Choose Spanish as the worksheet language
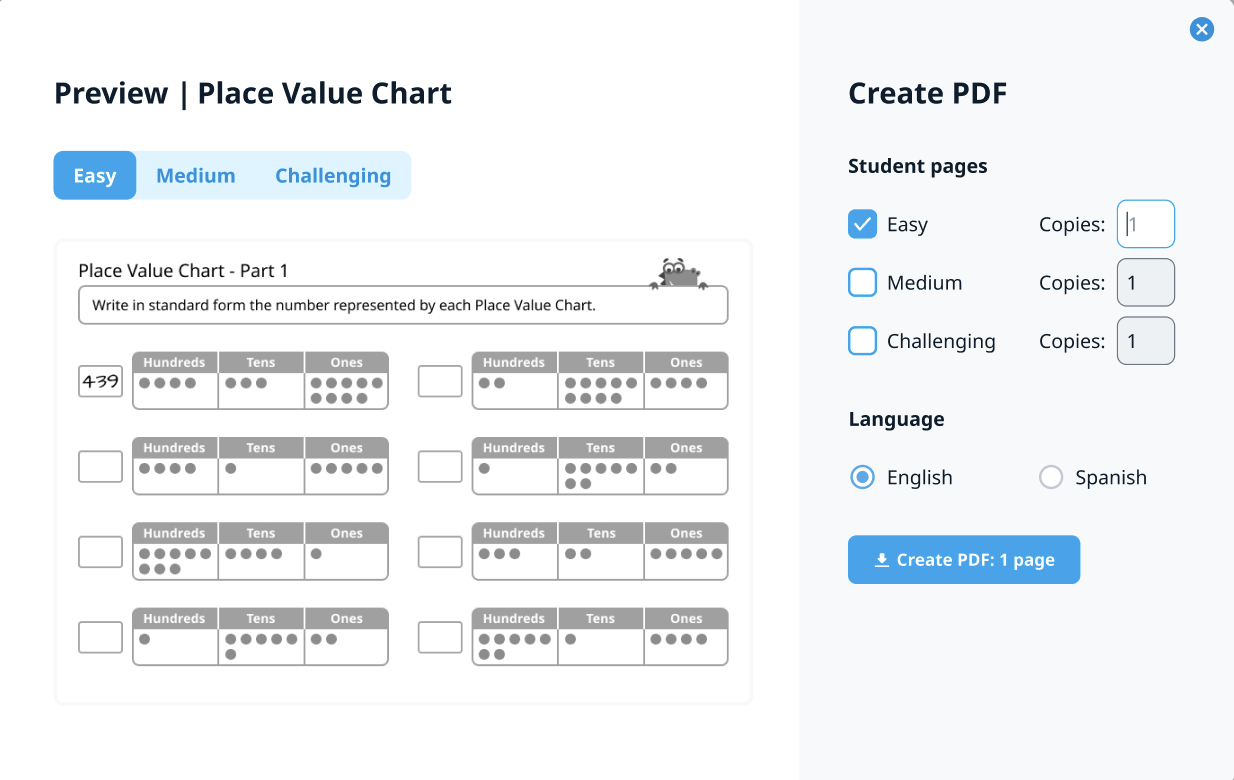Screen dimensions: 1234x780 (x=1051, y=478)
